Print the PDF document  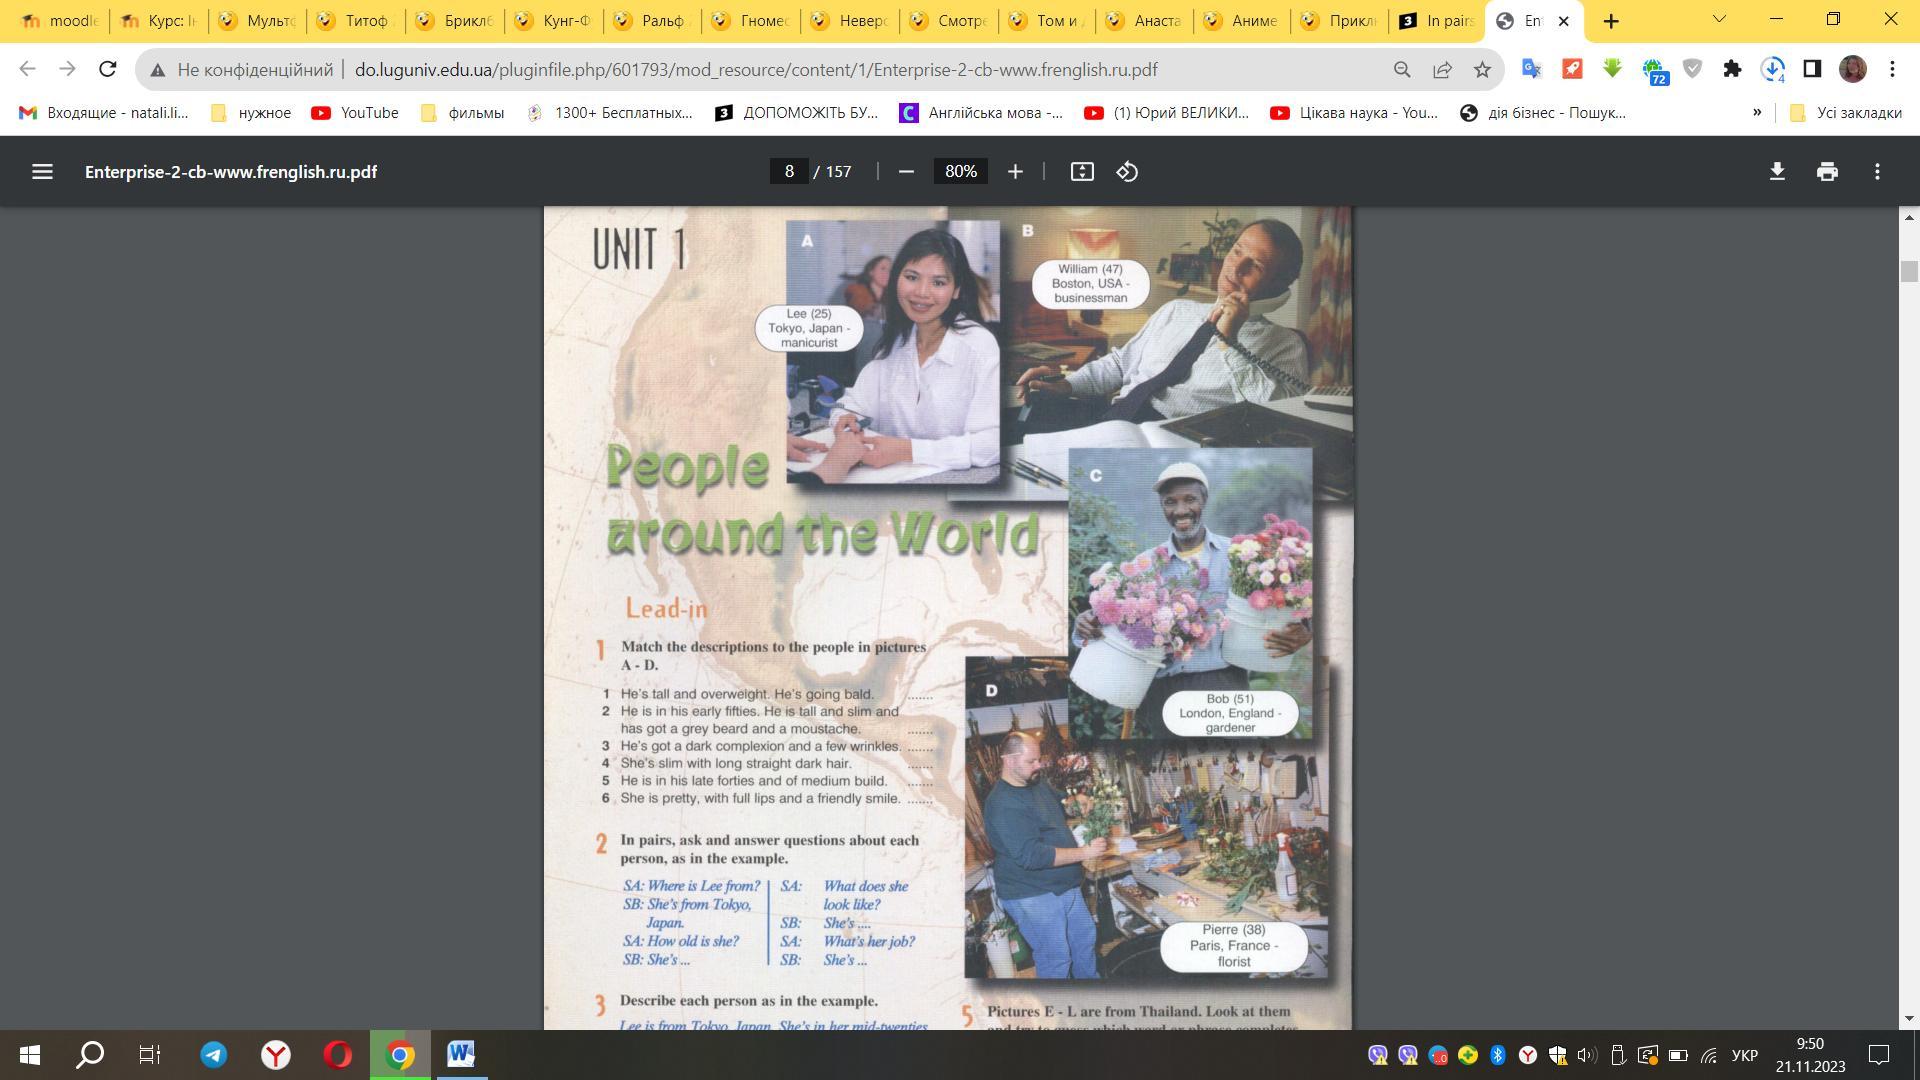click(x=1827, y=172)
